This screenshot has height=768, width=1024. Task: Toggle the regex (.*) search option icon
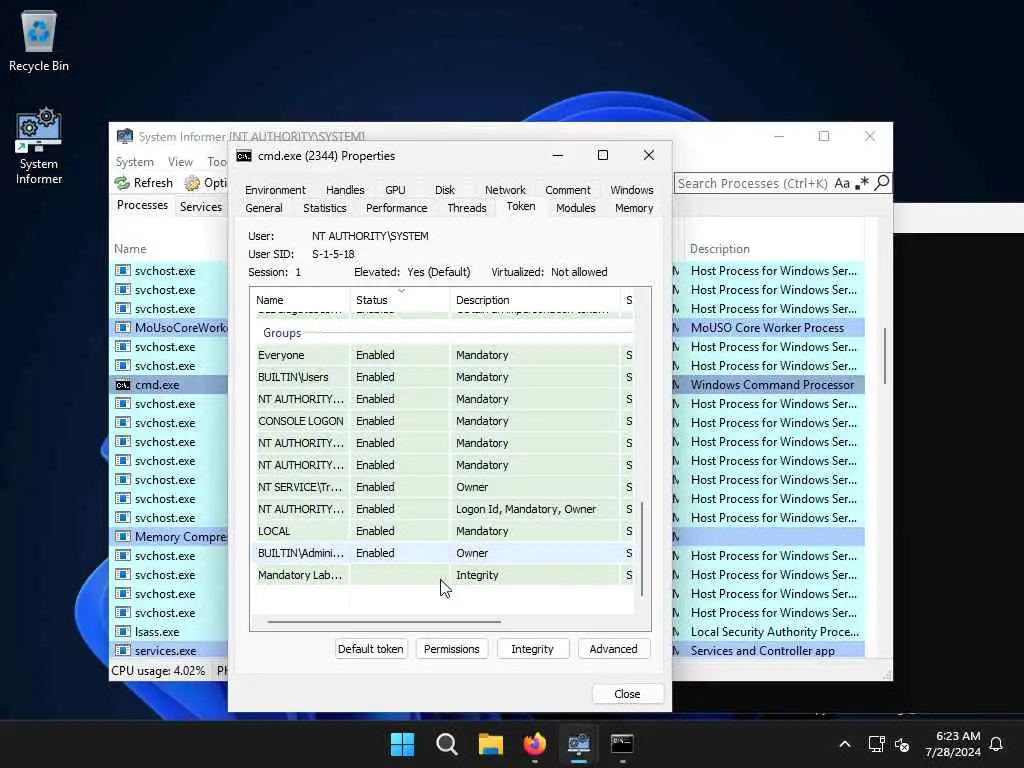point(862,183)
